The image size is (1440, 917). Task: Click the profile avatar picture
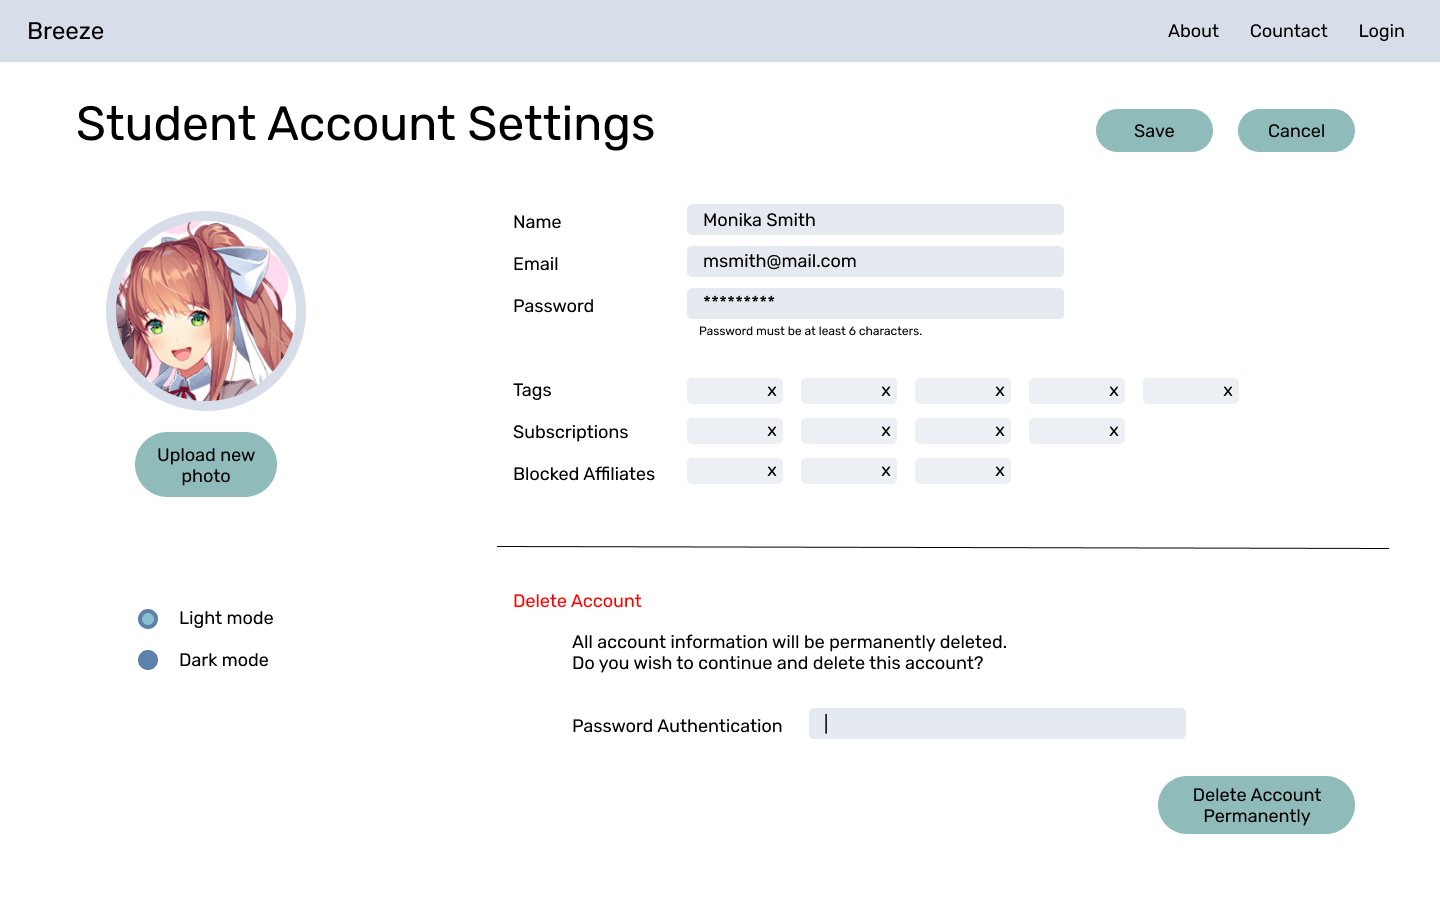click(206, 311)
